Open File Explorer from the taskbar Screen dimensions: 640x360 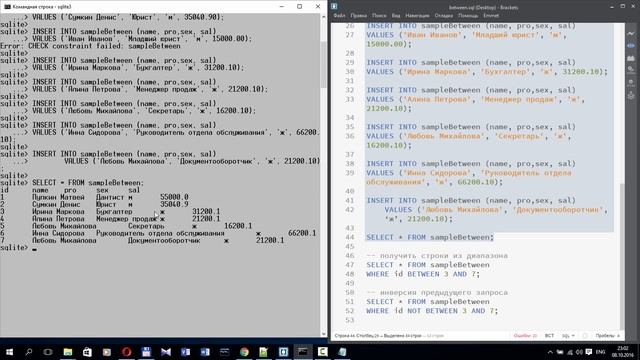pyautogui.click(x=68, y=352)
